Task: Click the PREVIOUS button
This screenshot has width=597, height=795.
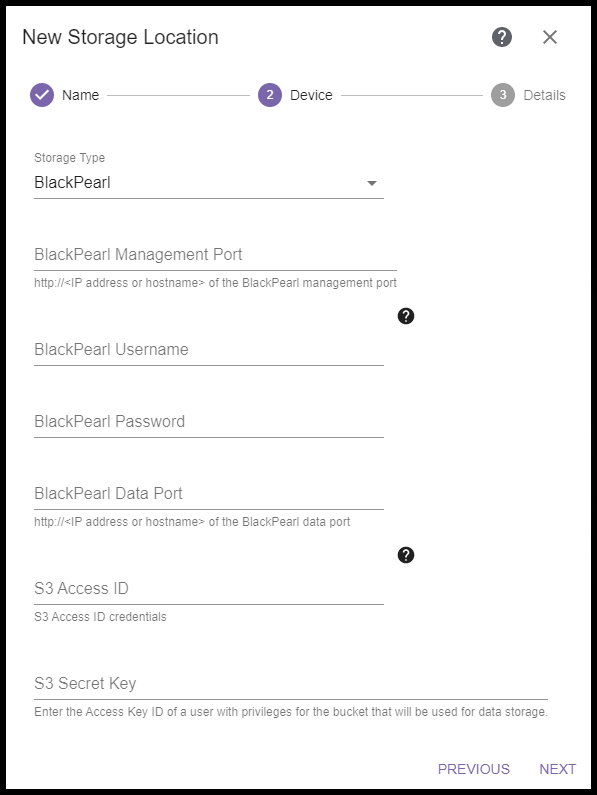Action: 474,769
